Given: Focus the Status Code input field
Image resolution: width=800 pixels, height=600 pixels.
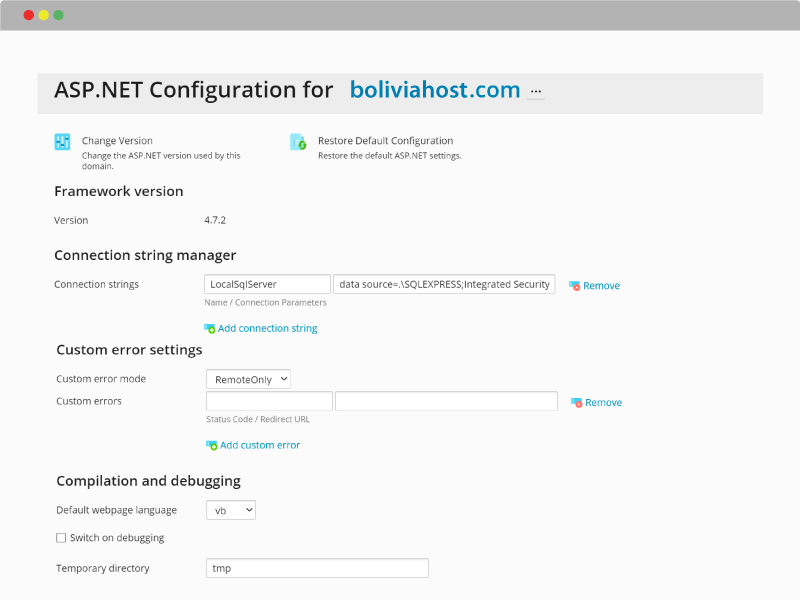Looking at the screenshot, I should [x=269, y=401].
